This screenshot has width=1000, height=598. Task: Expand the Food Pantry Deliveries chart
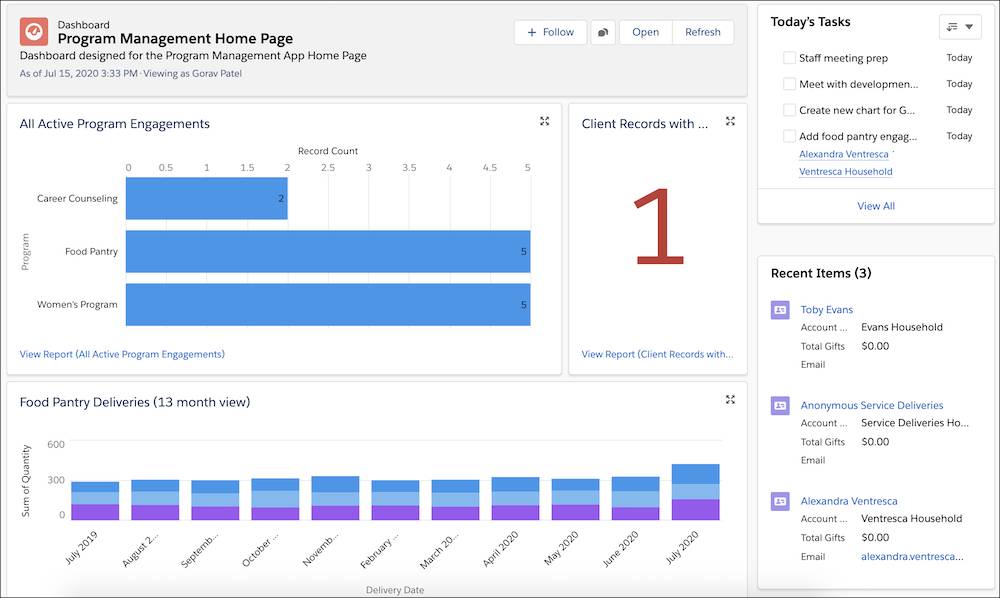pyautogui.click(x=730, y=400)
